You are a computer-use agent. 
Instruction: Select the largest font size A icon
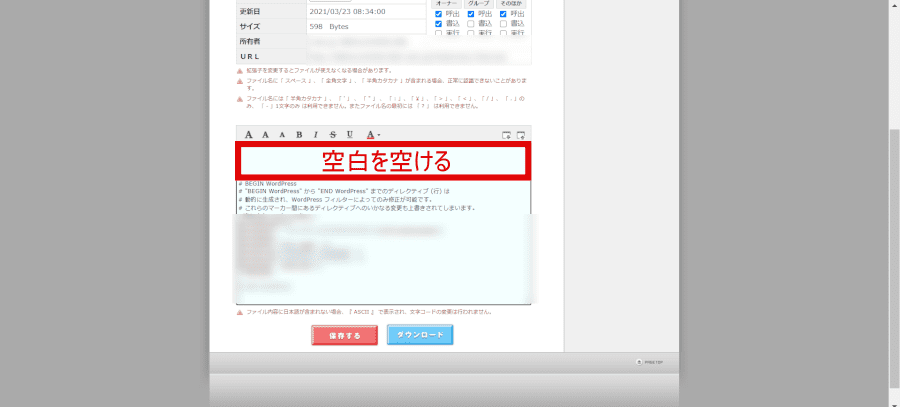coord(249,134)
